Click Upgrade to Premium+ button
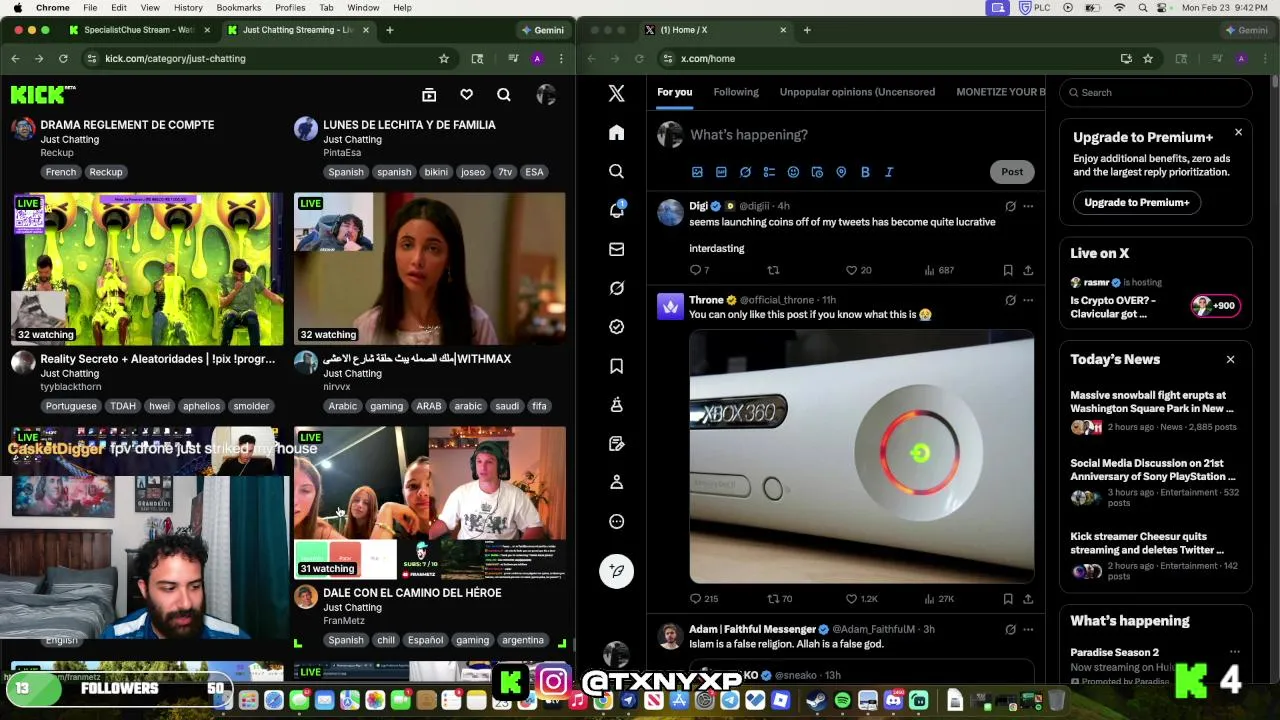This screenshot has width=1280, height=720. pos(1137,202)
